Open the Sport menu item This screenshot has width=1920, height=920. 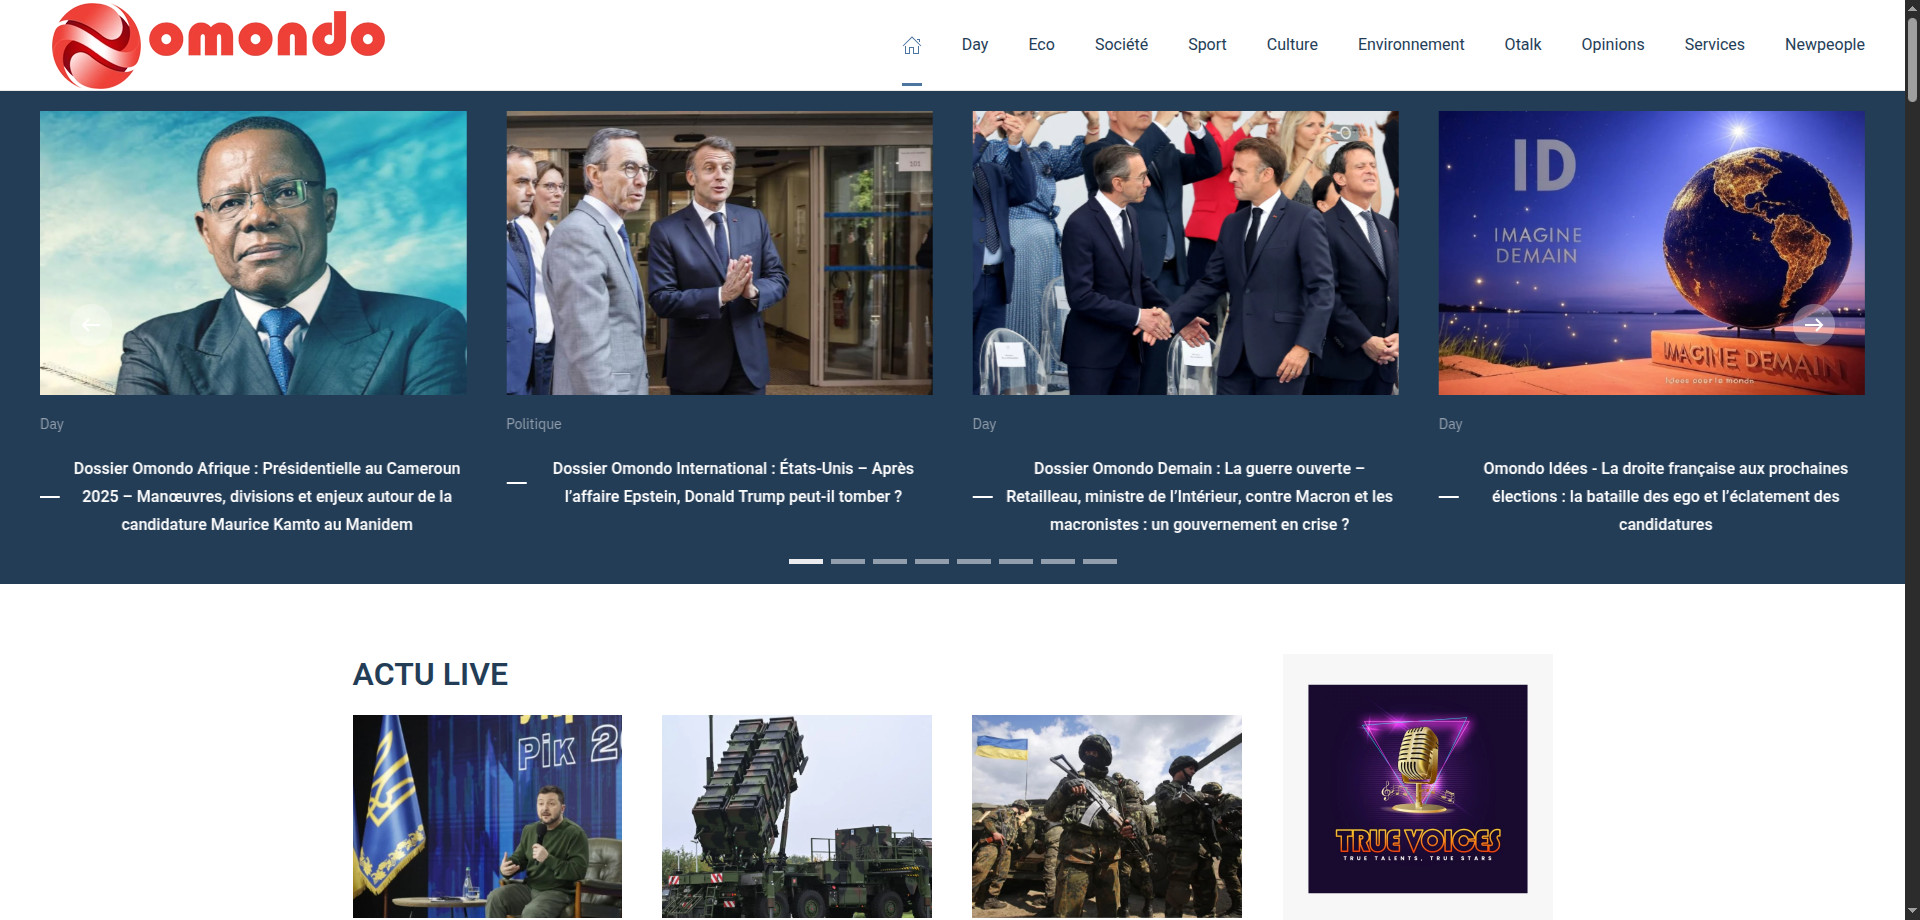coord(1206,45)
